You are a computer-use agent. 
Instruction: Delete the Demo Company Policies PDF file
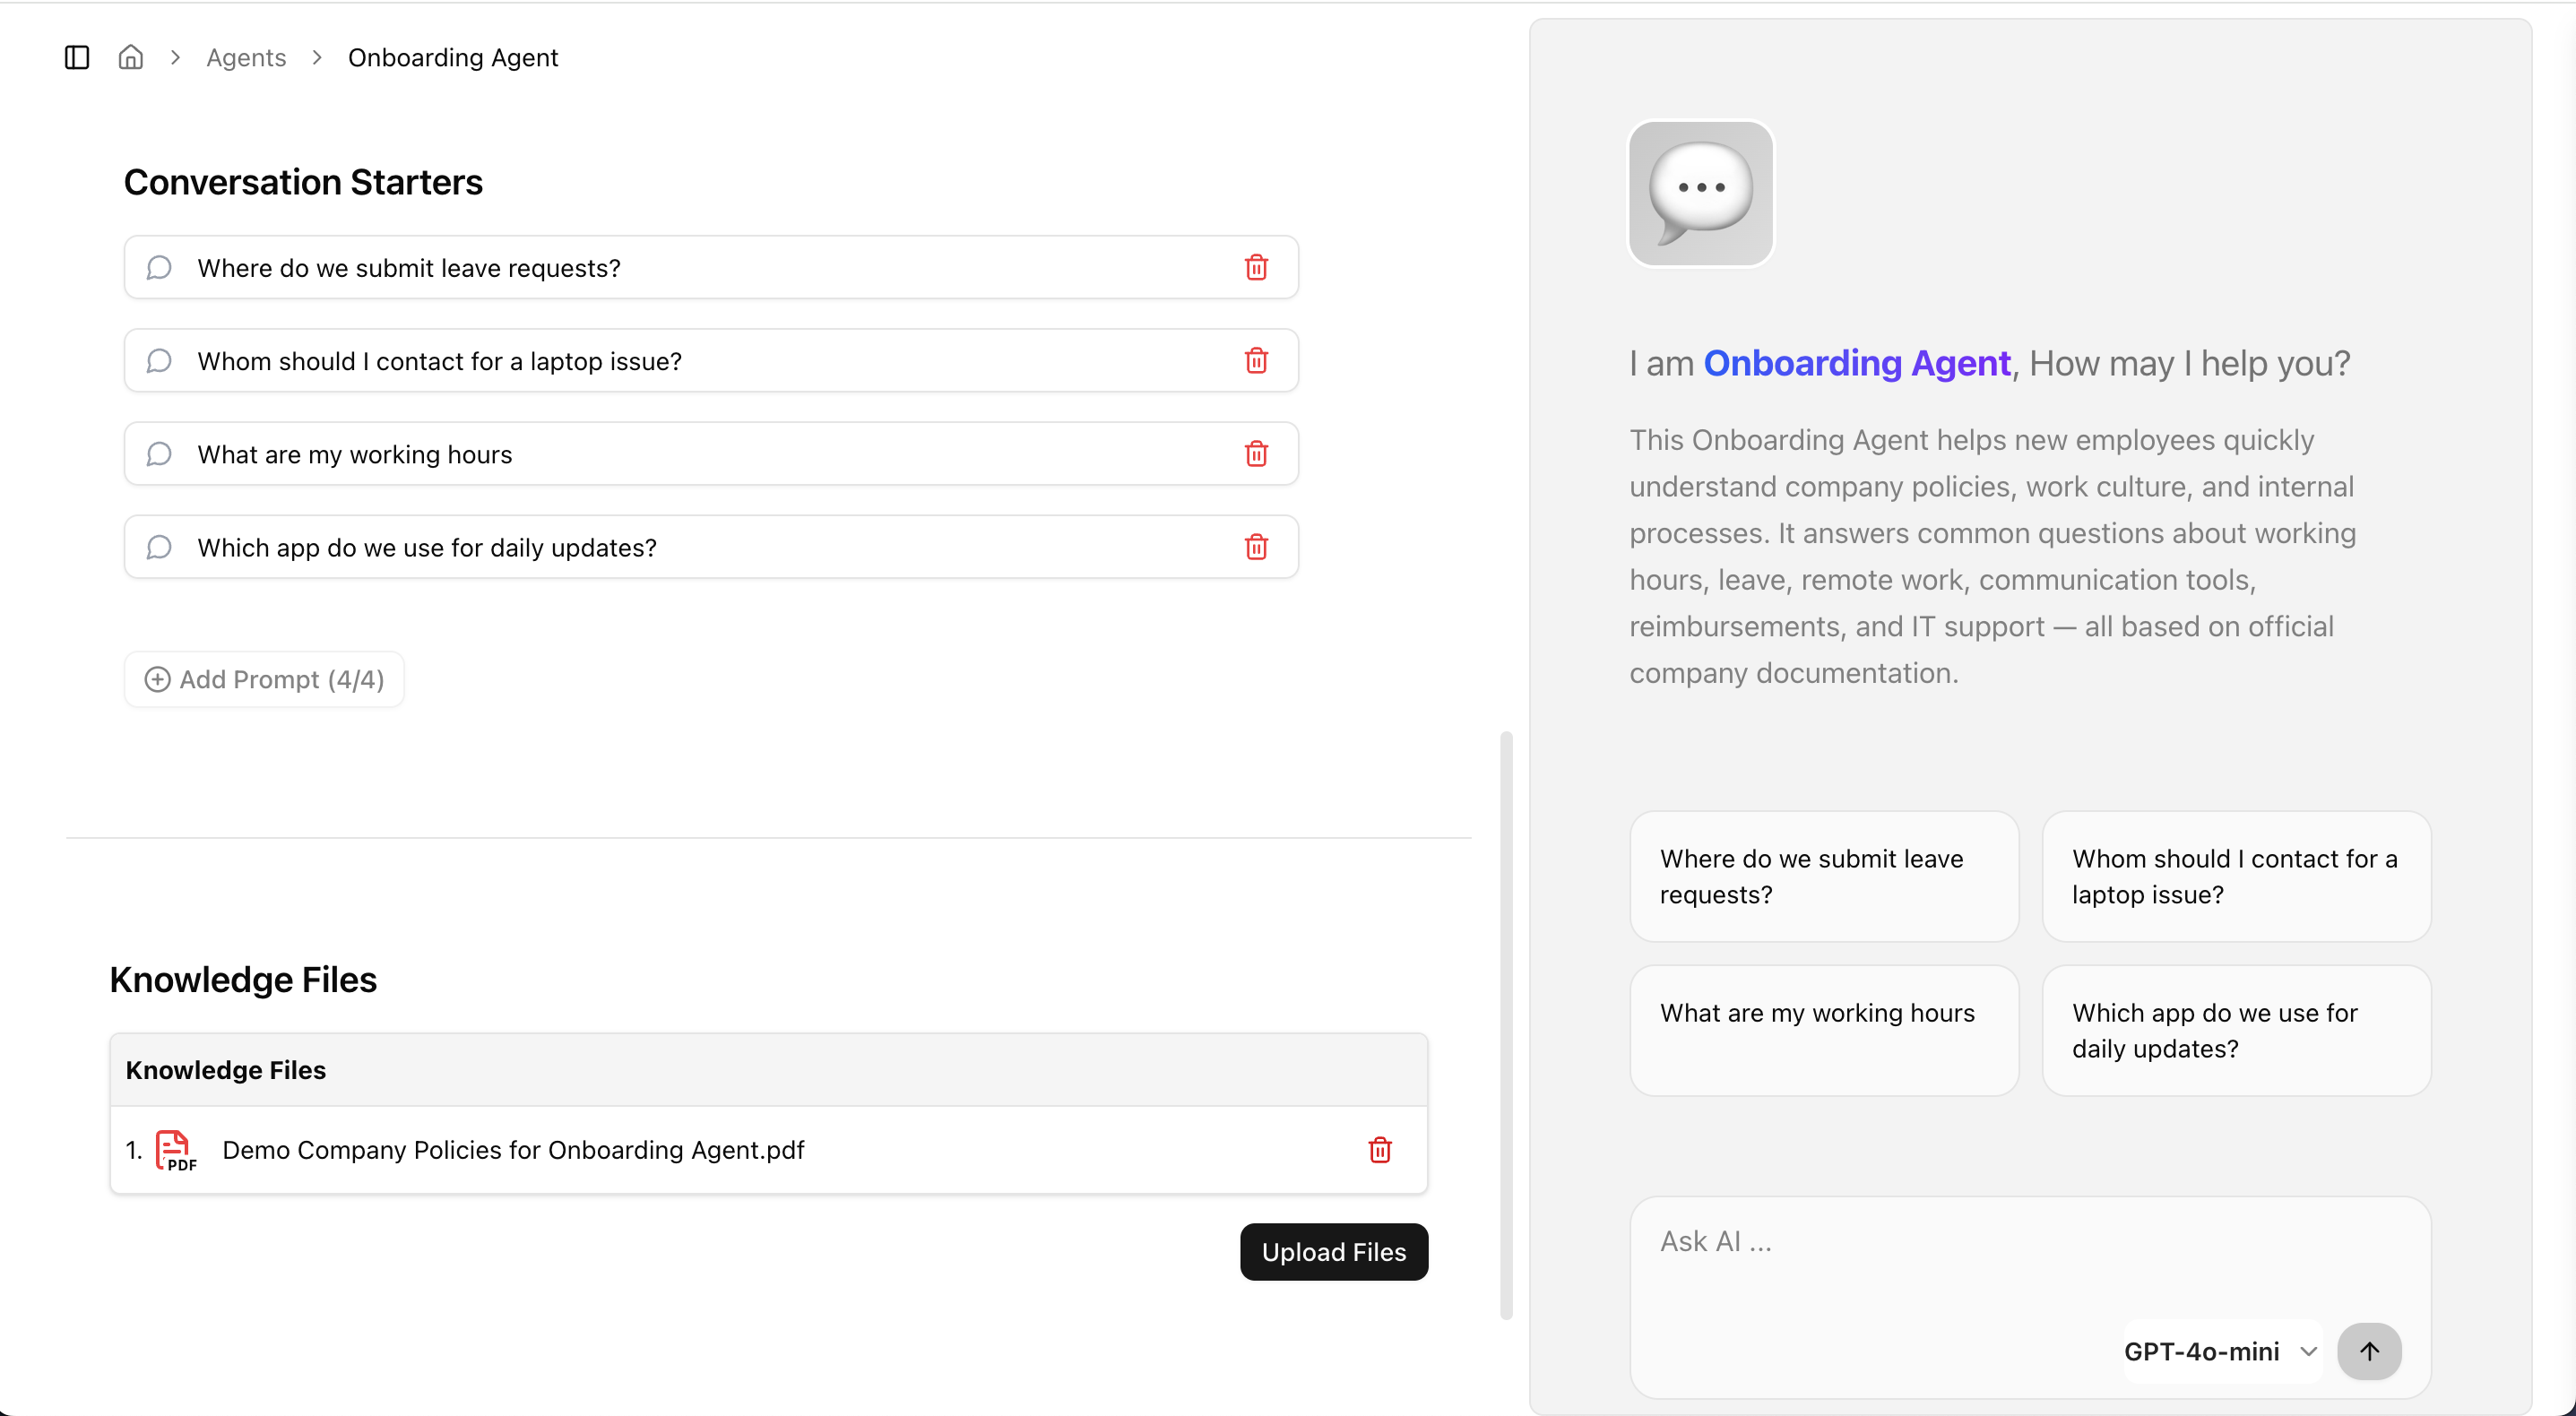(x=1379, y=1149)
